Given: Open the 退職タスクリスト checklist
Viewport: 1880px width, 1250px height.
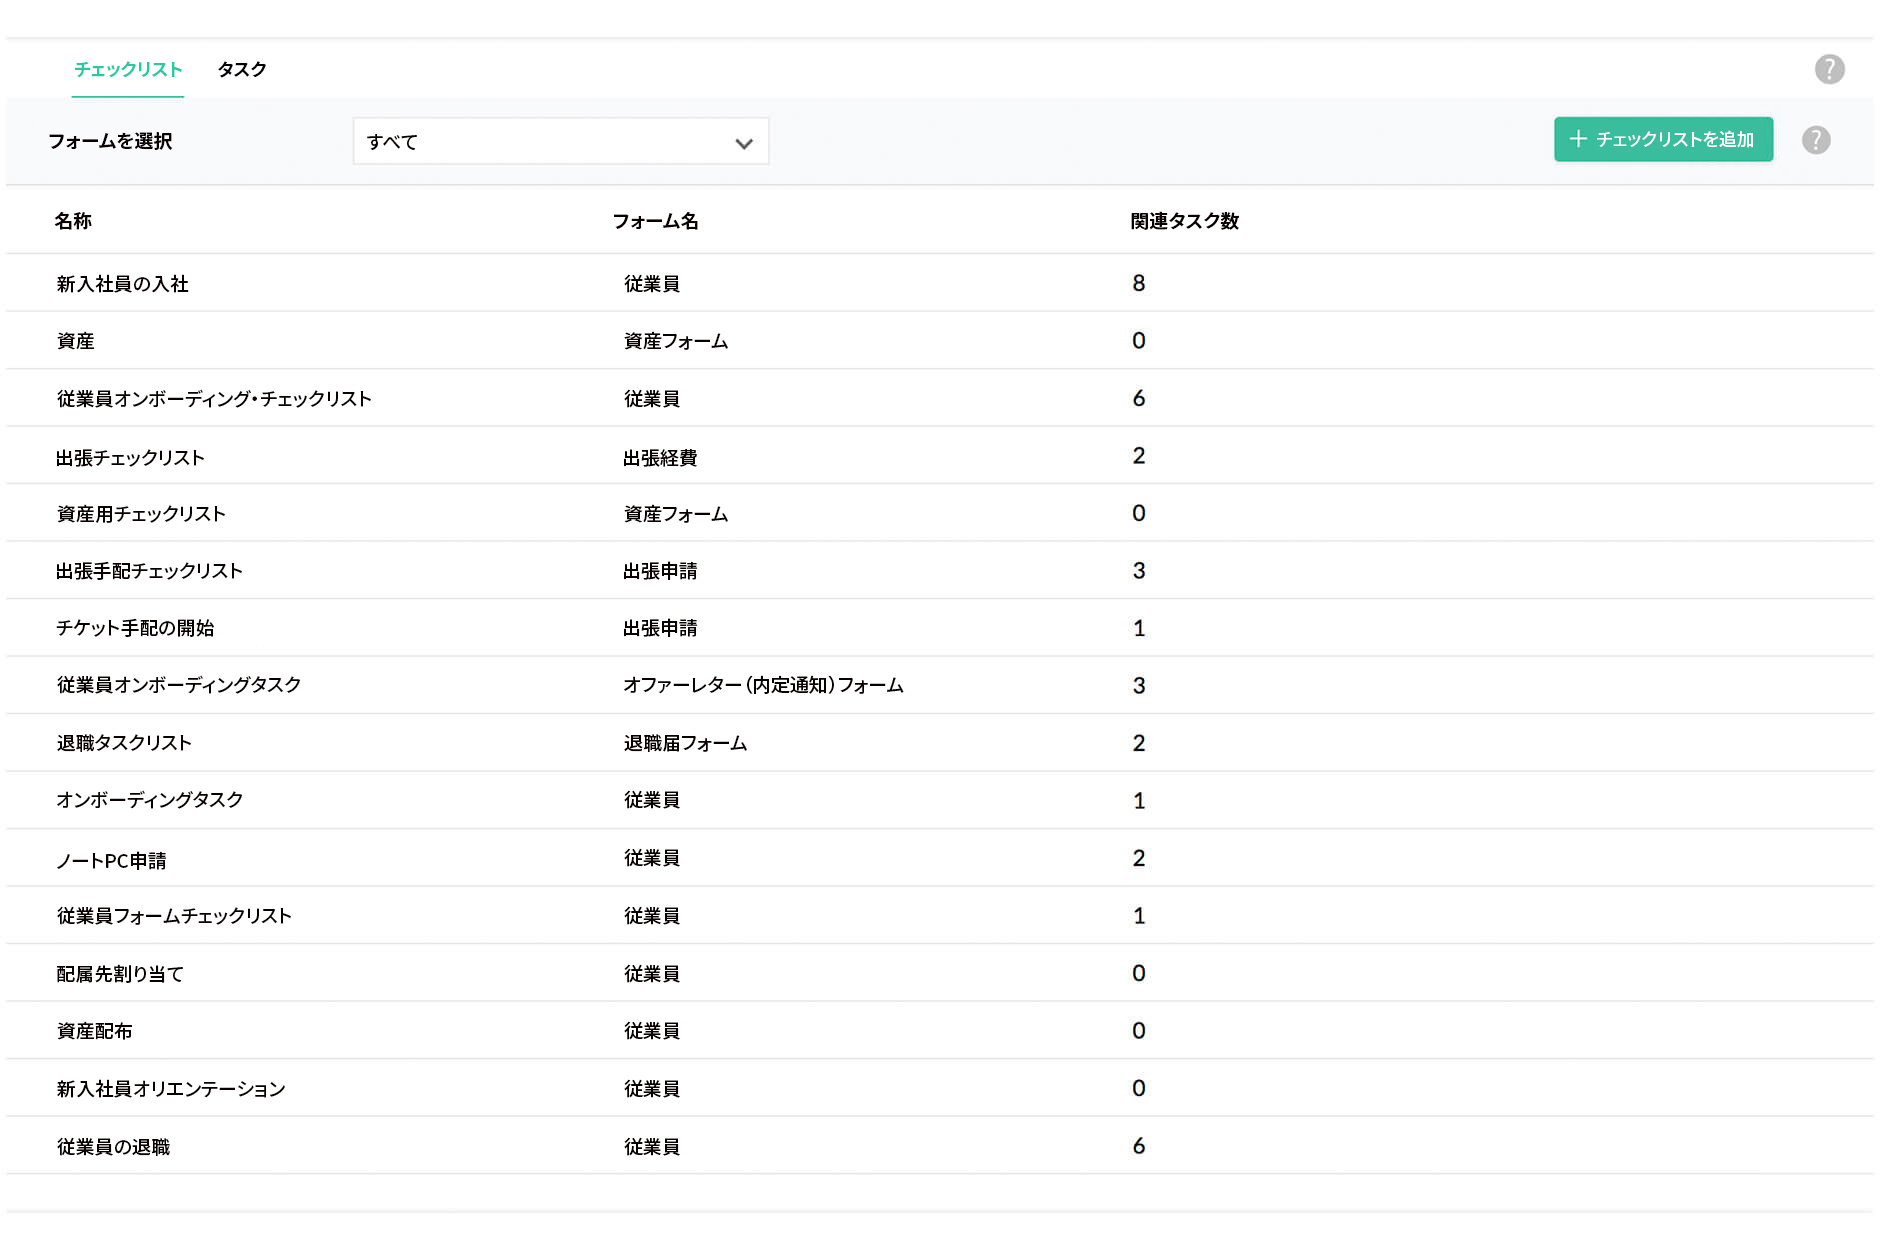Looking at the screenshot, I should tap(124, 743).
